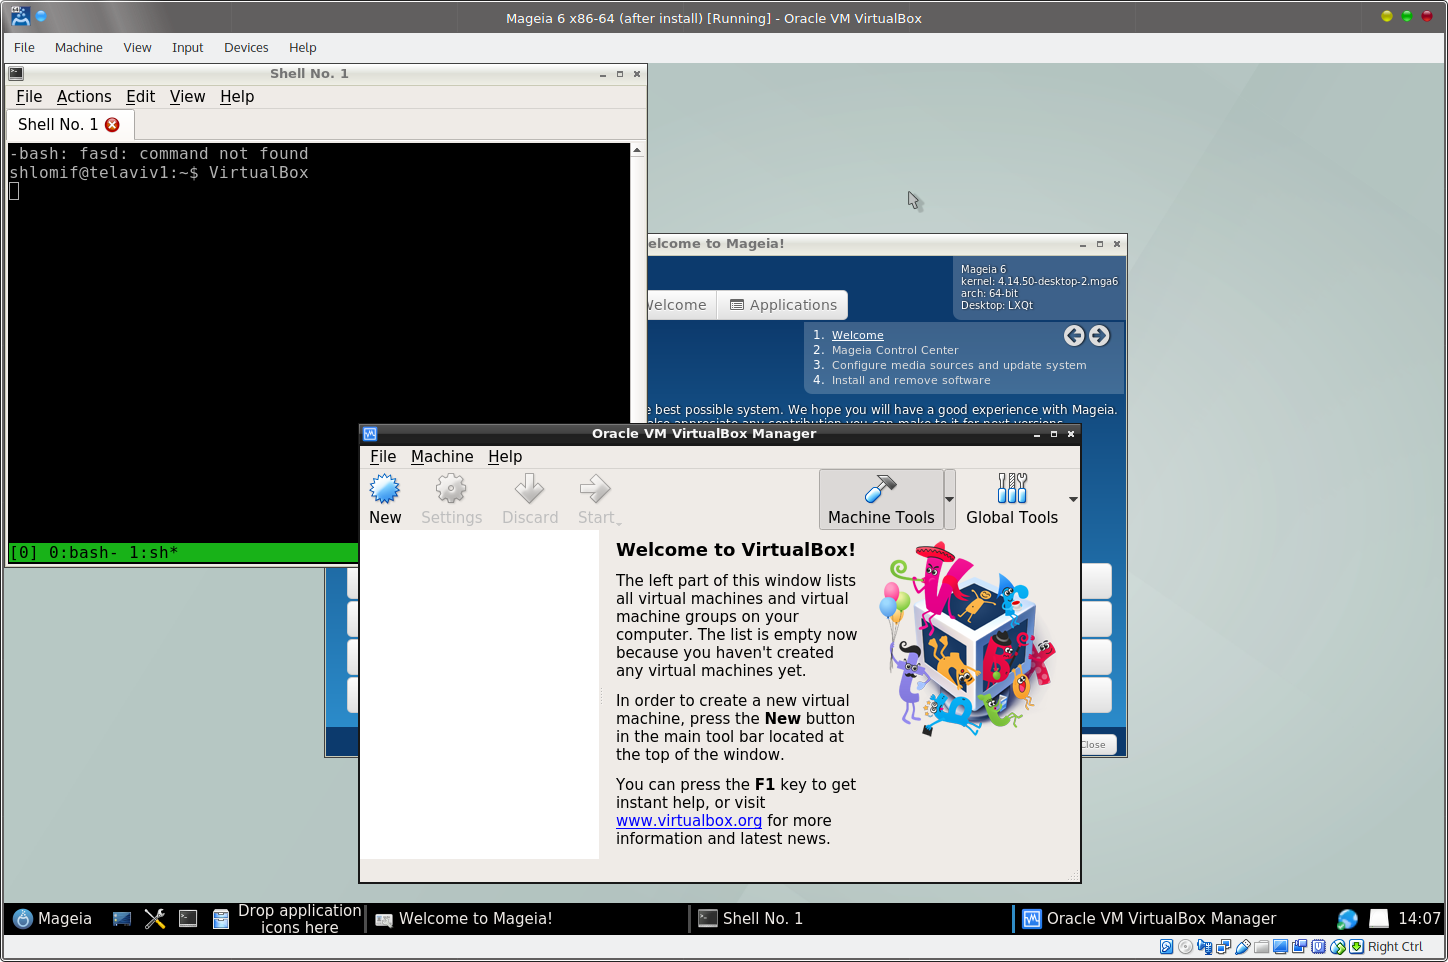Open Help menu in VirtualBox Manager
Screen dimensions: 1448x962
[x=505, y=456]
